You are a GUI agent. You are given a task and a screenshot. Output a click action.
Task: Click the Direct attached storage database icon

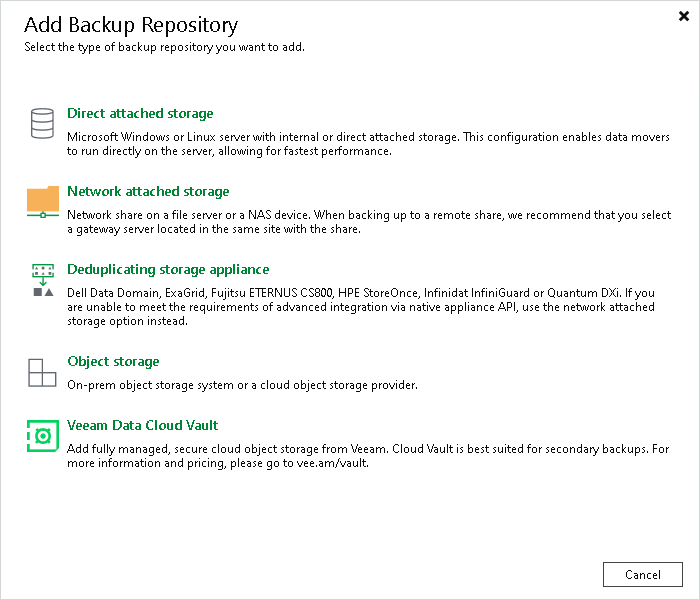point(42,124)
